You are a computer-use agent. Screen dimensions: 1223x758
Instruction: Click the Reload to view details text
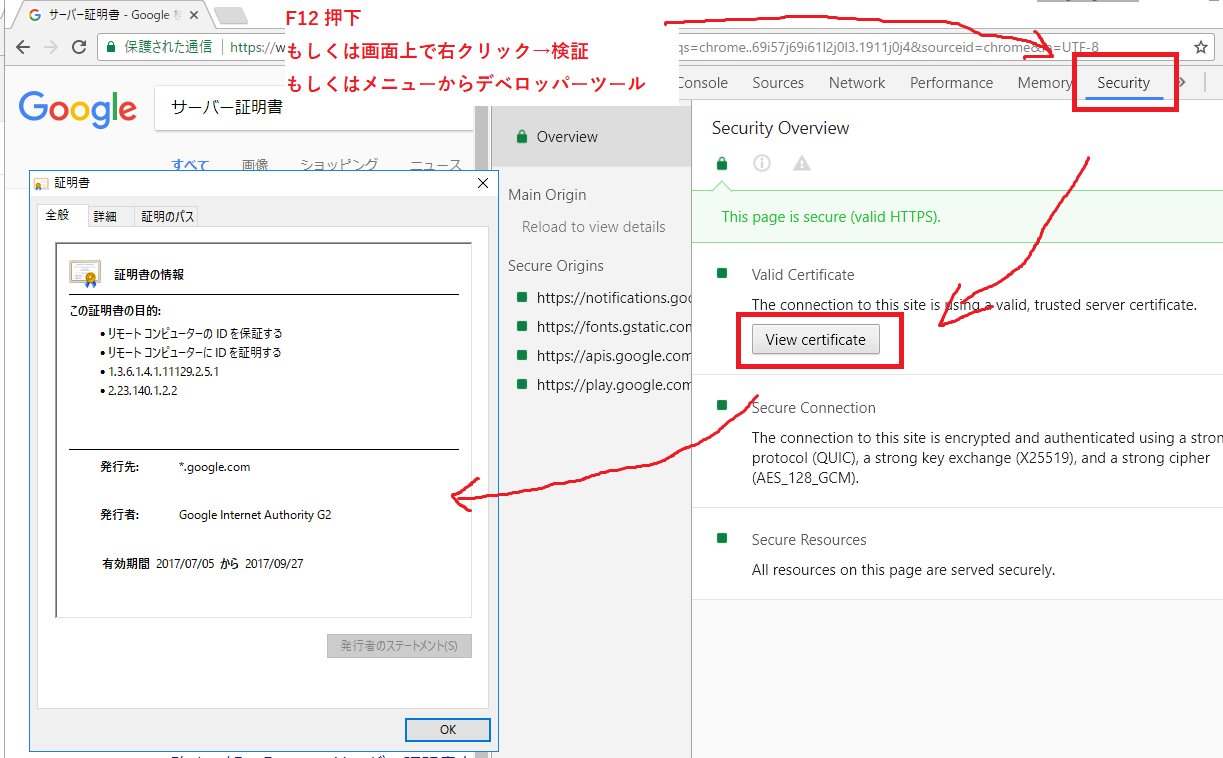(x=594, y=227)
